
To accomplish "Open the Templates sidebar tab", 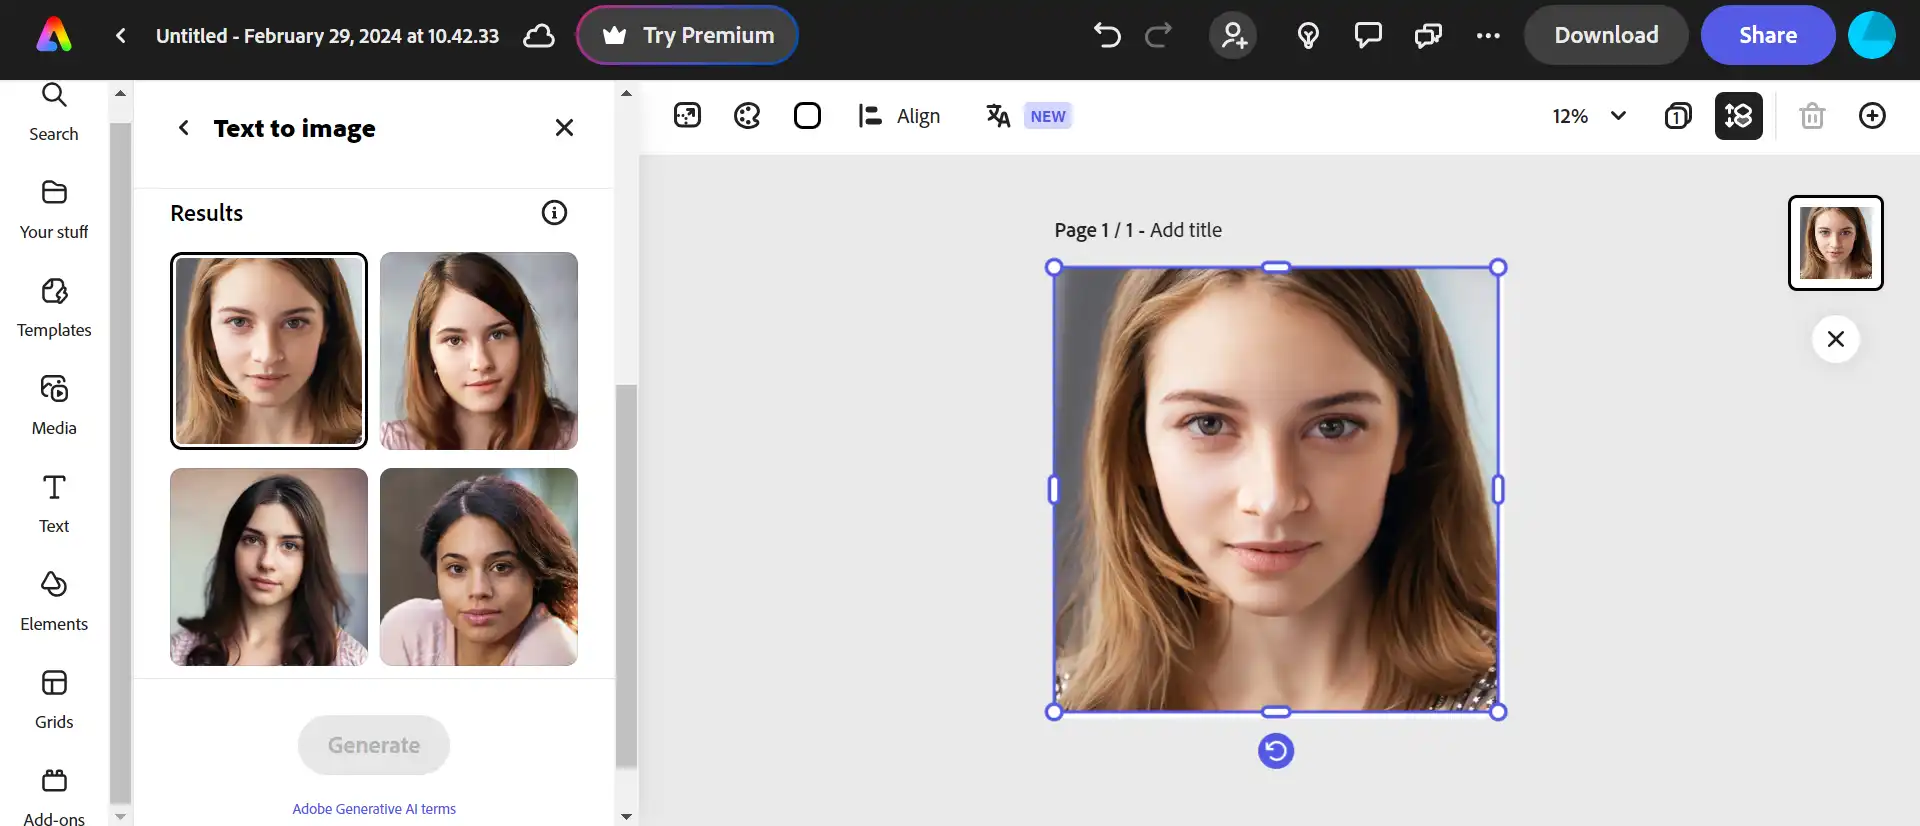I will (x=54, y=308).
